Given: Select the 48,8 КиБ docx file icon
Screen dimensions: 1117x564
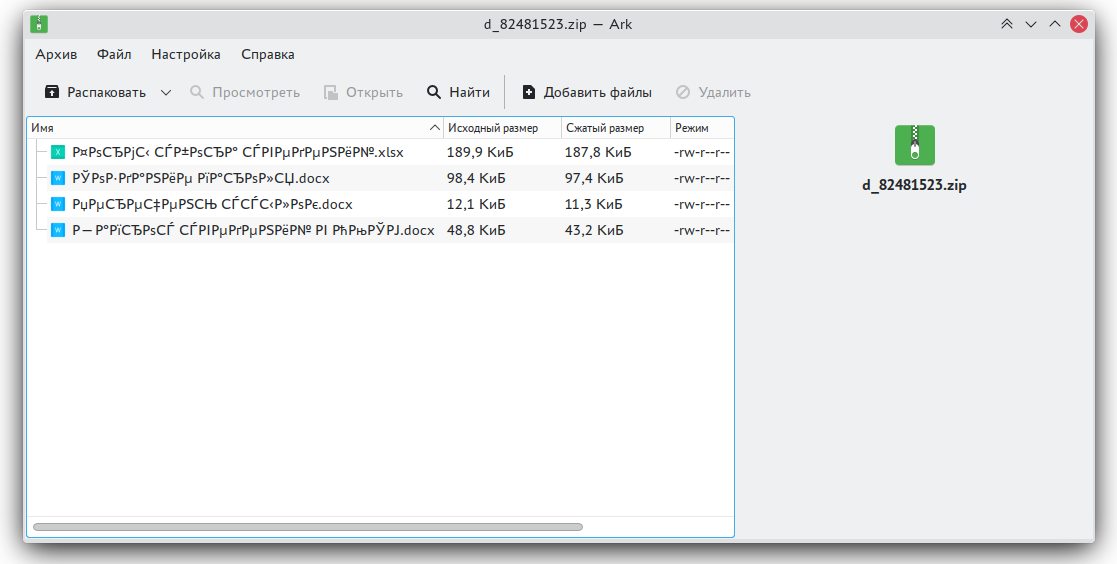Looking at the screenshot, I should [58, 230].
